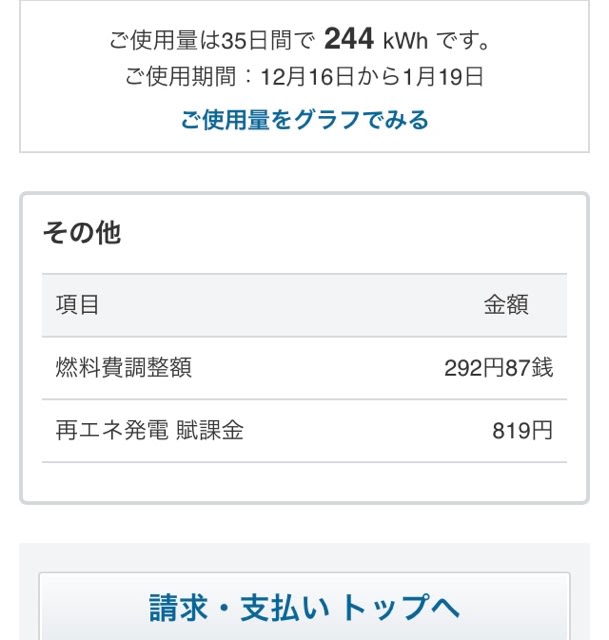
Task: Tap the 請求・支払いトップへ button
Action: point(304,607)
